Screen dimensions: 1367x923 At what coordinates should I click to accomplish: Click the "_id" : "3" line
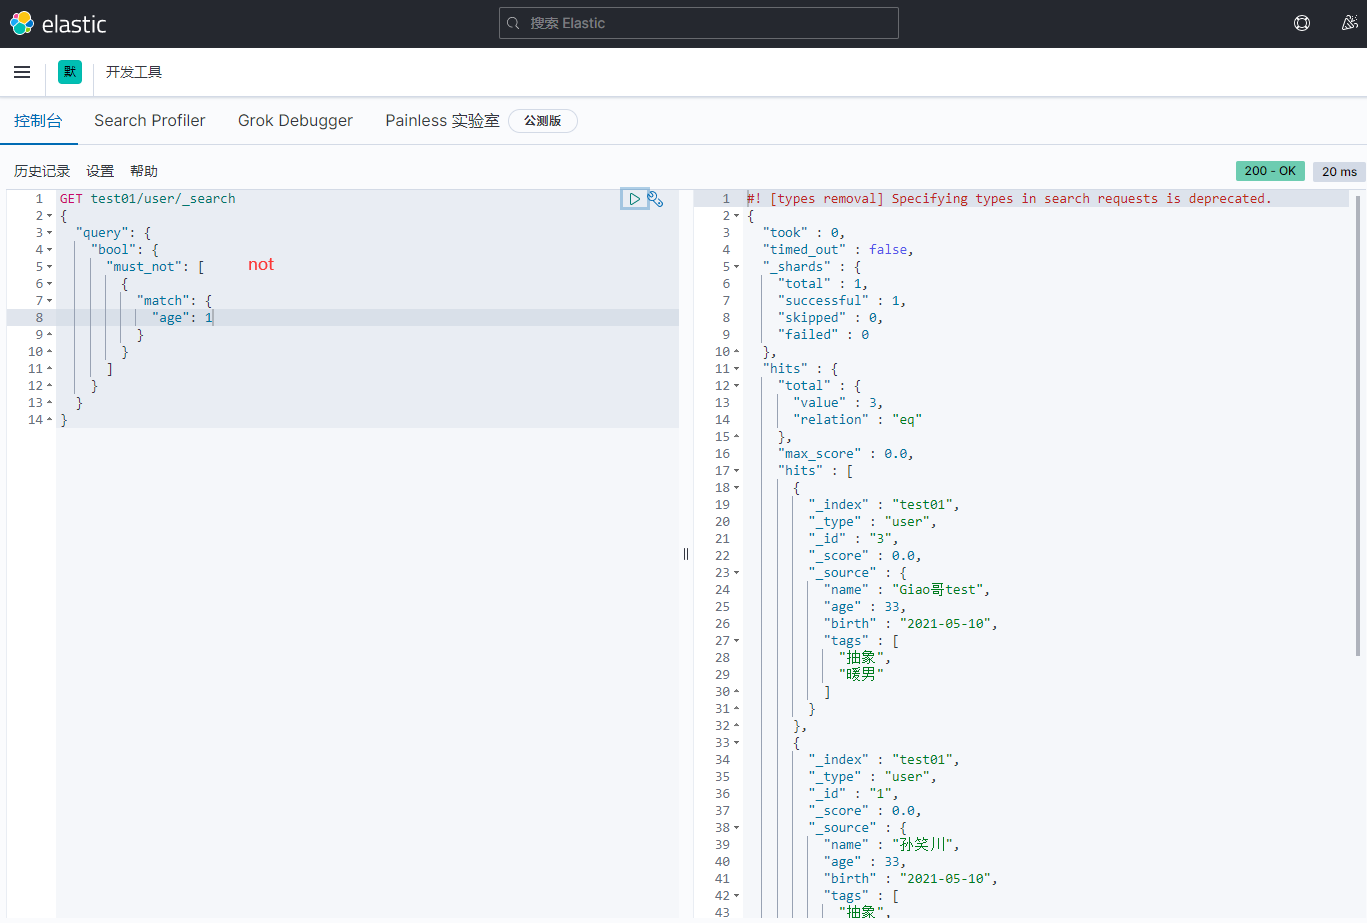(x=854, y=539)
